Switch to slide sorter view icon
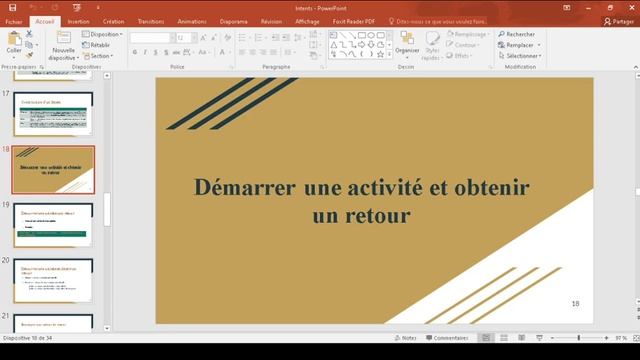Viewport: 640px width, 360px height. click(504, 338)
